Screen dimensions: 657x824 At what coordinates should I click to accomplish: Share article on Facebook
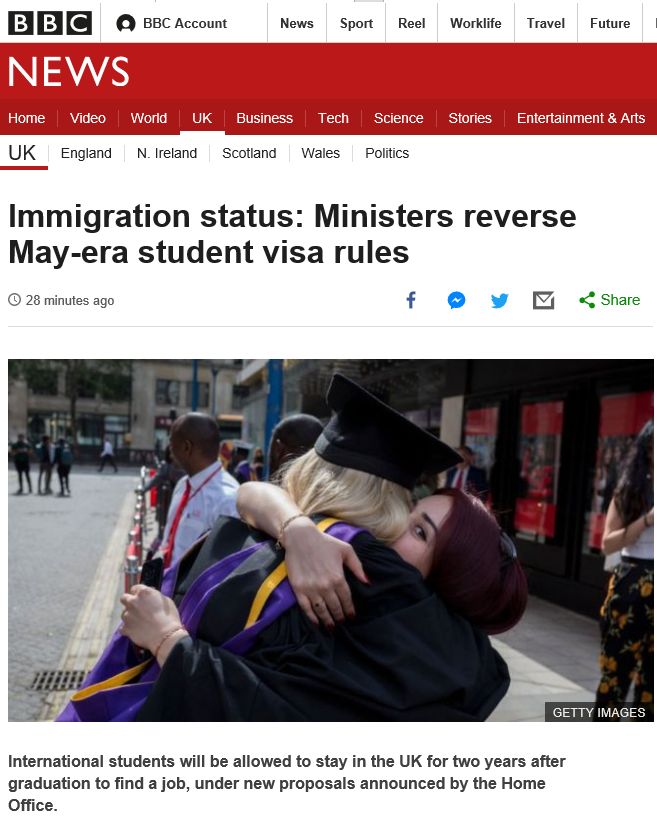(x=411, y=300)
